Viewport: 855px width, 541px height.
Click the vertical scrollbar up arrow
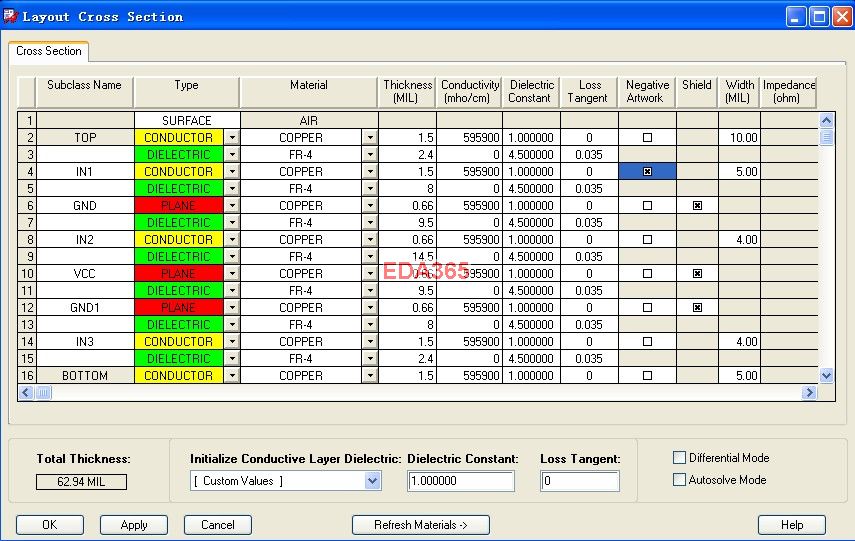pos(826,121)
